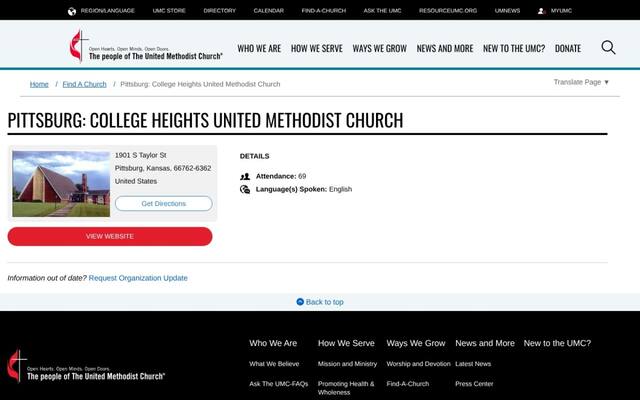Open Press Center footer link

point(474,384)
